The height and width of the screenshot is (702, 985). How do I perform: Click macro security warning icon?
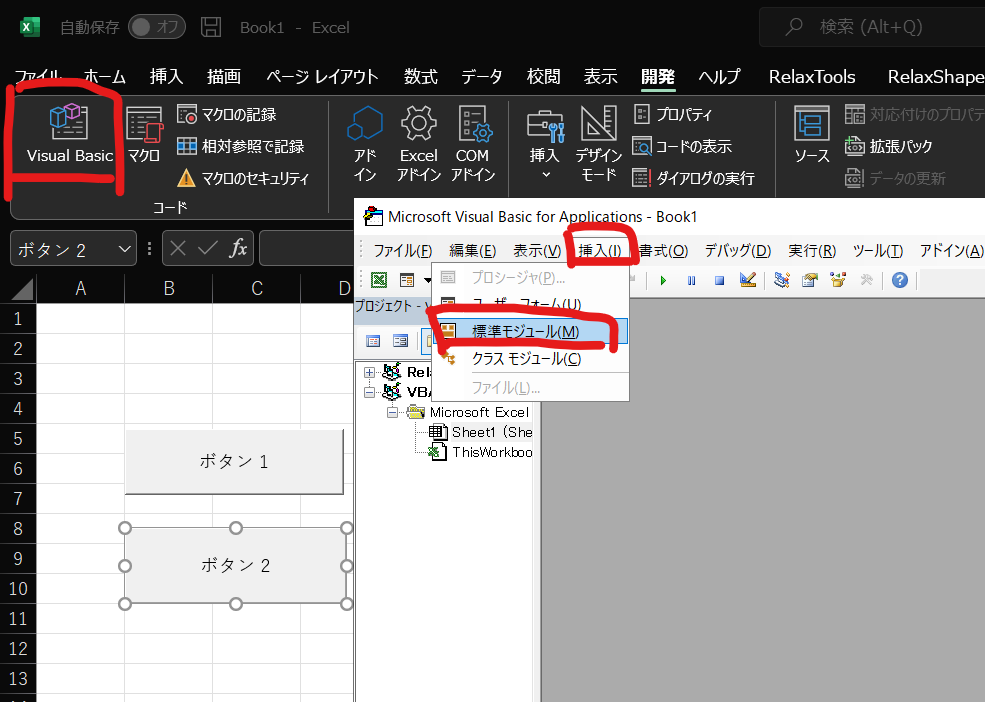point(186,178)
